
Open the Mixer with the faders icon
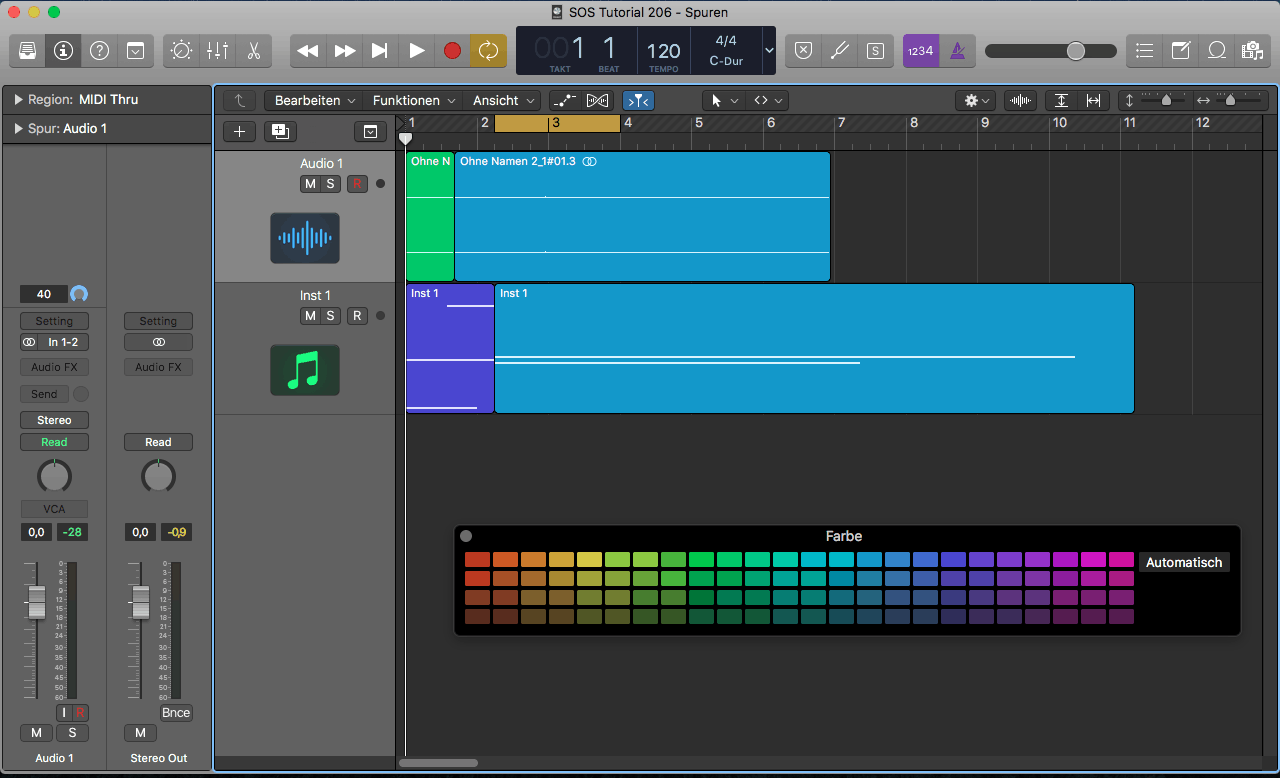coord(217,50)
